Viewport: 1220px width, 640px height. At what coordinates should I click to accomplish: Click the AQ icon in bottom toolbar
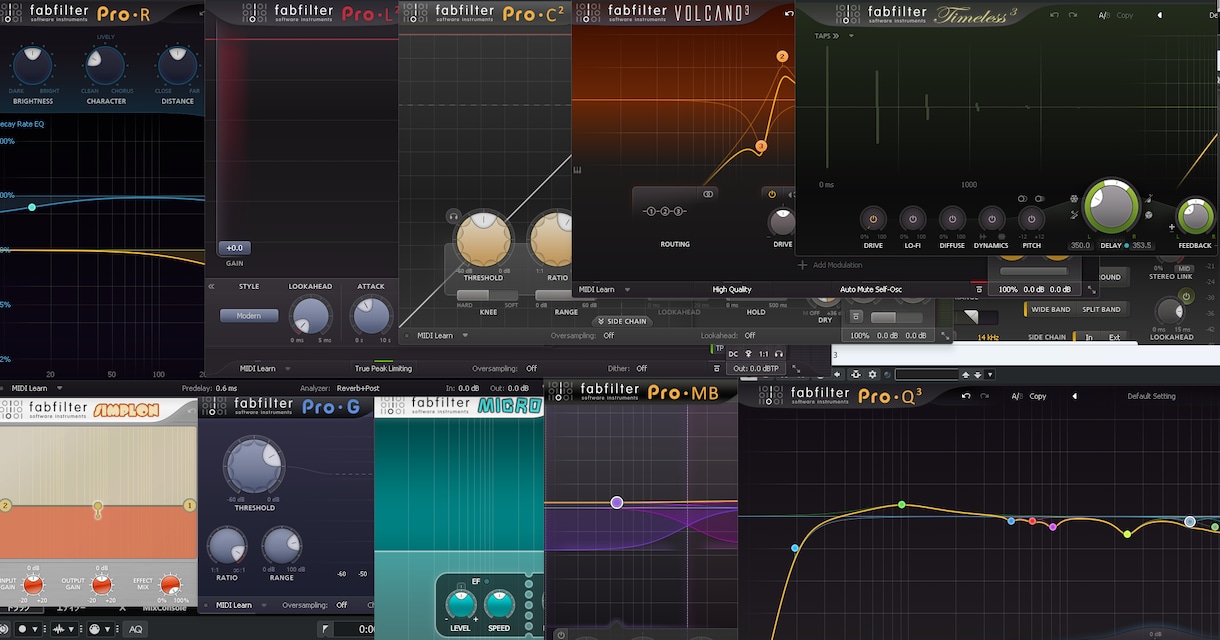pos(135,629)
